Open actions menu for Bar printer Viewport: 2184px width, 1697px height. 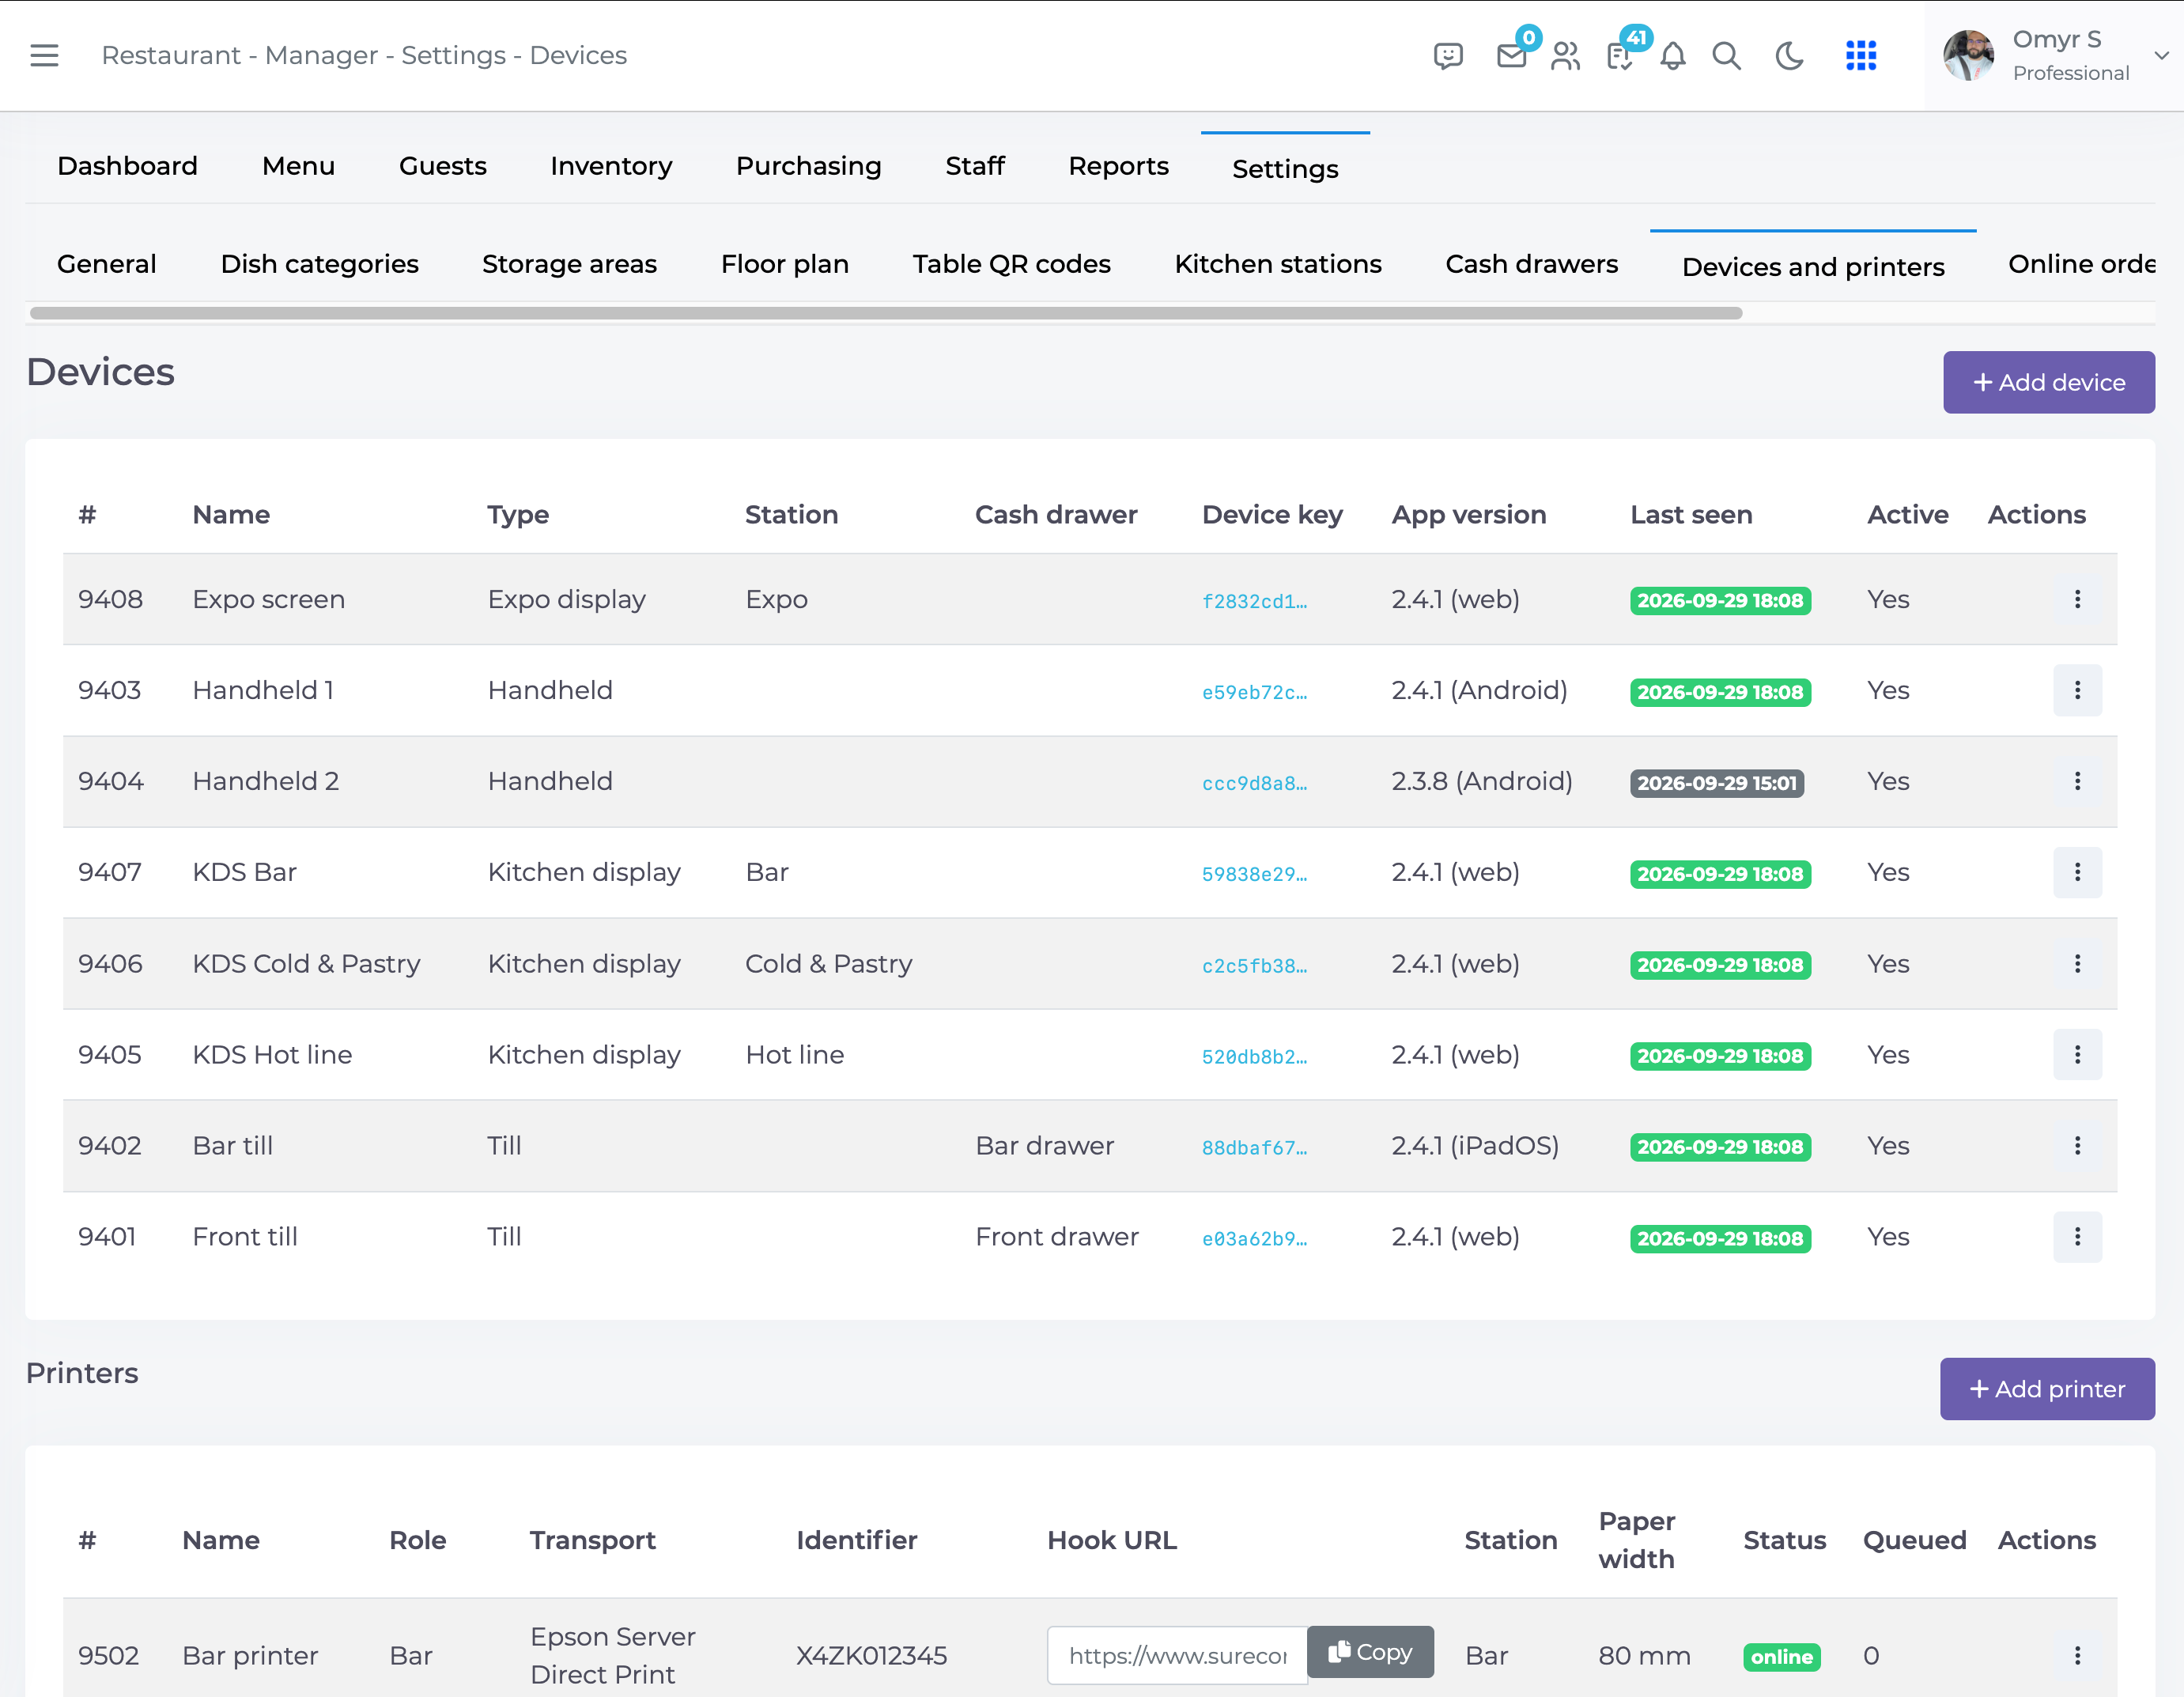(2077, 1655)
